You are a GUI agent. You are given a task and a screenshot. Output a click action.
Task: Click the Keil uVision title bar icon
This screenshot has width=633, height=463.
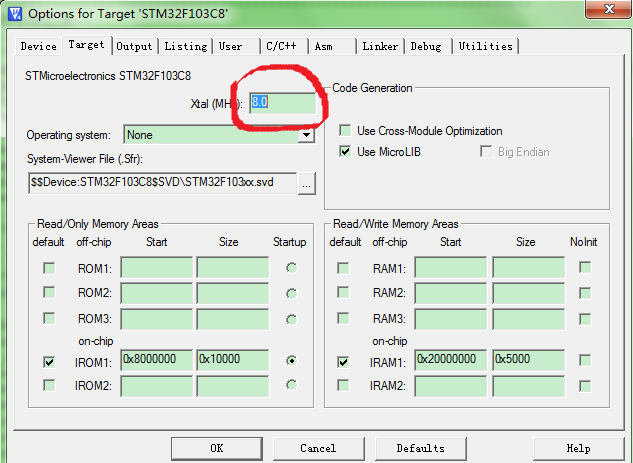(15, 14)
